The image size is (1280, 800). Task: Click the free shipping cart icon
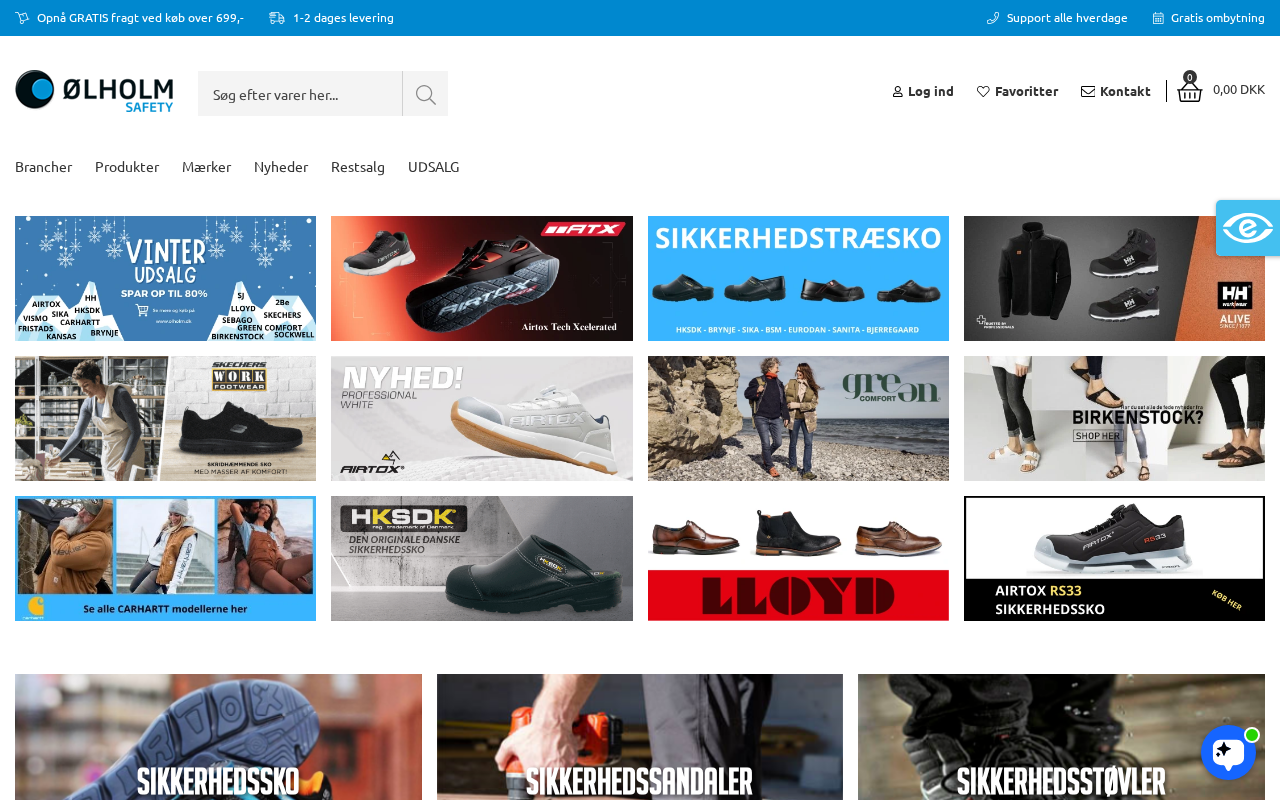(x=22, y=18)
